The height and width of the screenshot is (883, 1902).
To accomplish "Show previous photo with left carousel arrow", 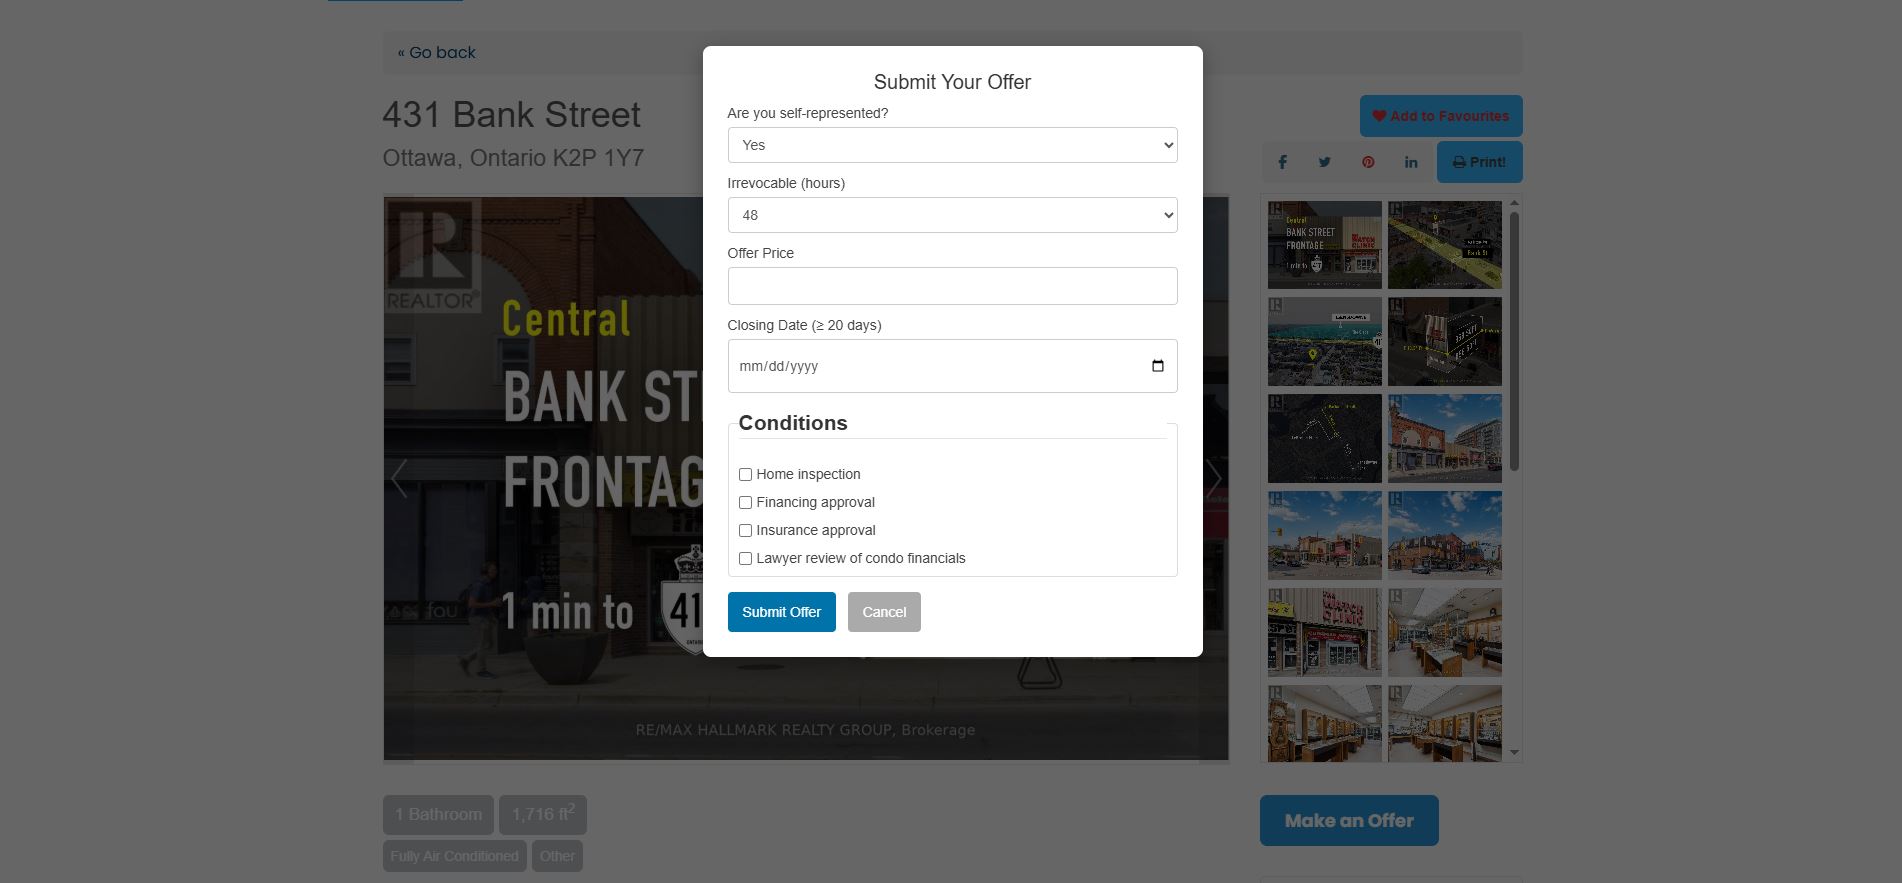I will [x=399, y=479].
